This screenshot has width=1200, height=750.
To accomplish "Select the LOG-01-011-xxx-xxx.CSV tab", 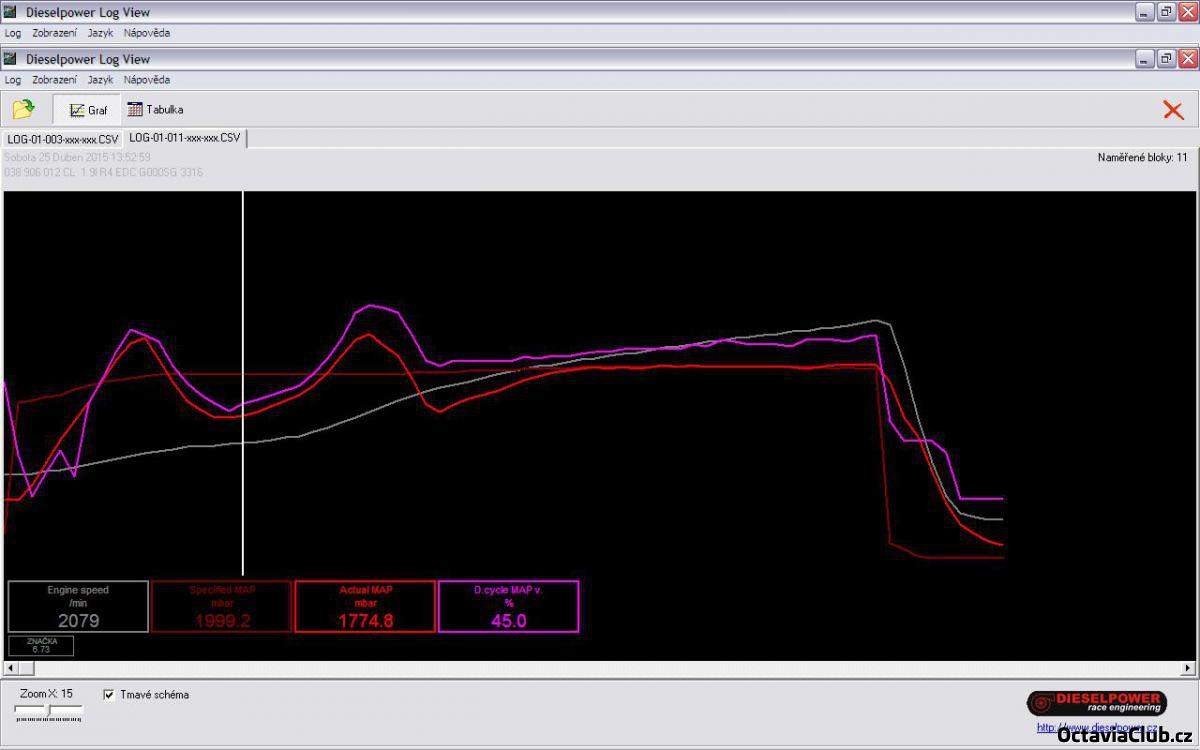I will tap(185, 138).
